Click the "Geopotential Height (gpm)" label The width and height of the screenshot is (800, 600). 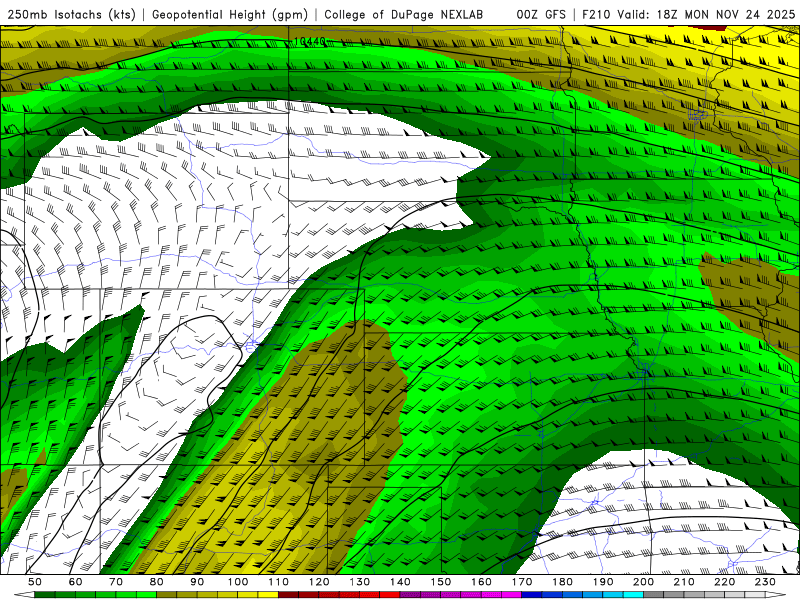coord(230,14)
